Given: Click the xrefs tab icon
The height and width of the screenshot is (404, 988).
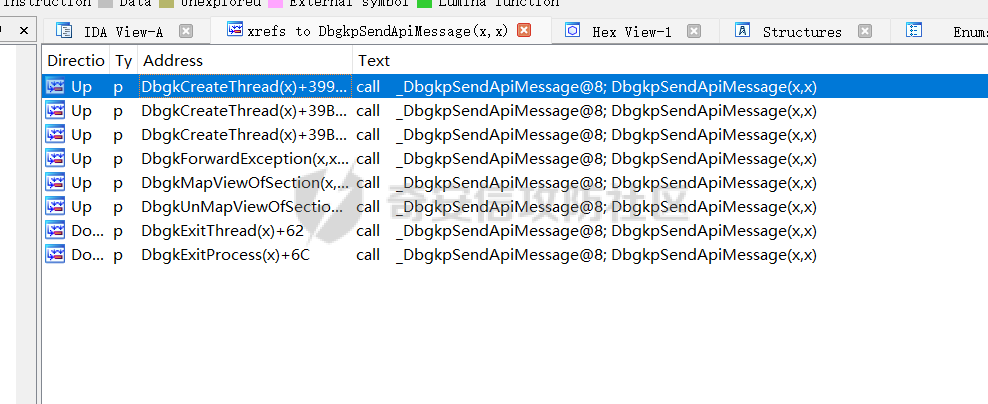Looking at the screenshot, I should tap(235, 31).
